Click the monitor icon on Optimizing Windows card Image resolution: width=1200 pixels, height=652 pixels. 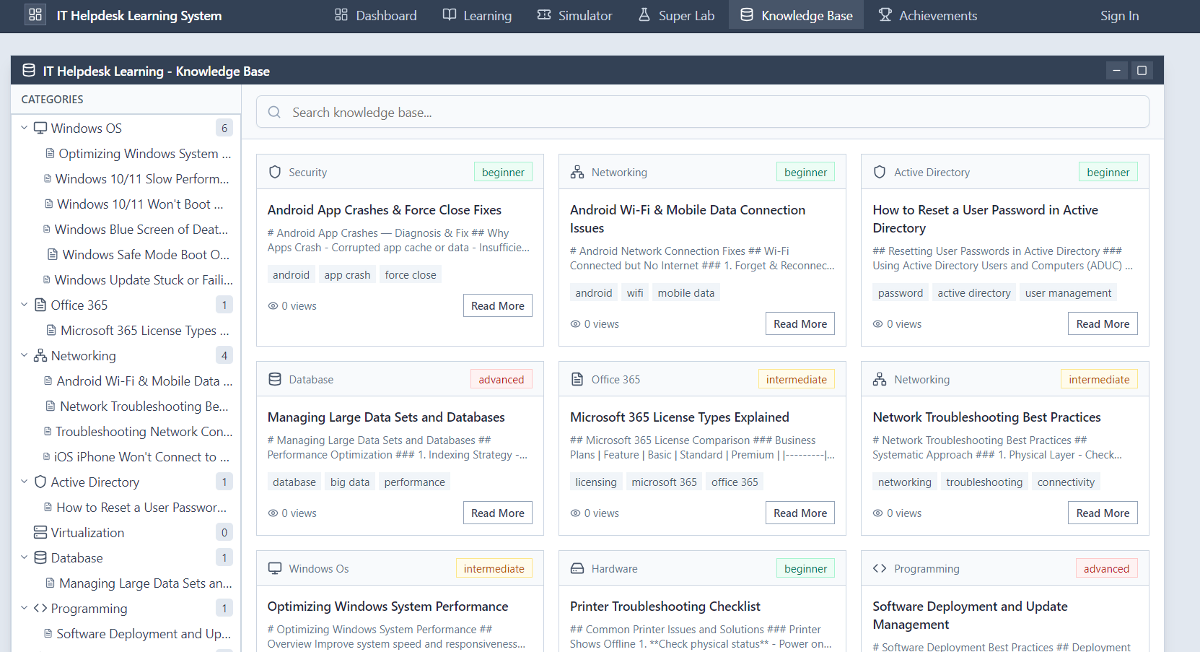[x=275, y=568]
